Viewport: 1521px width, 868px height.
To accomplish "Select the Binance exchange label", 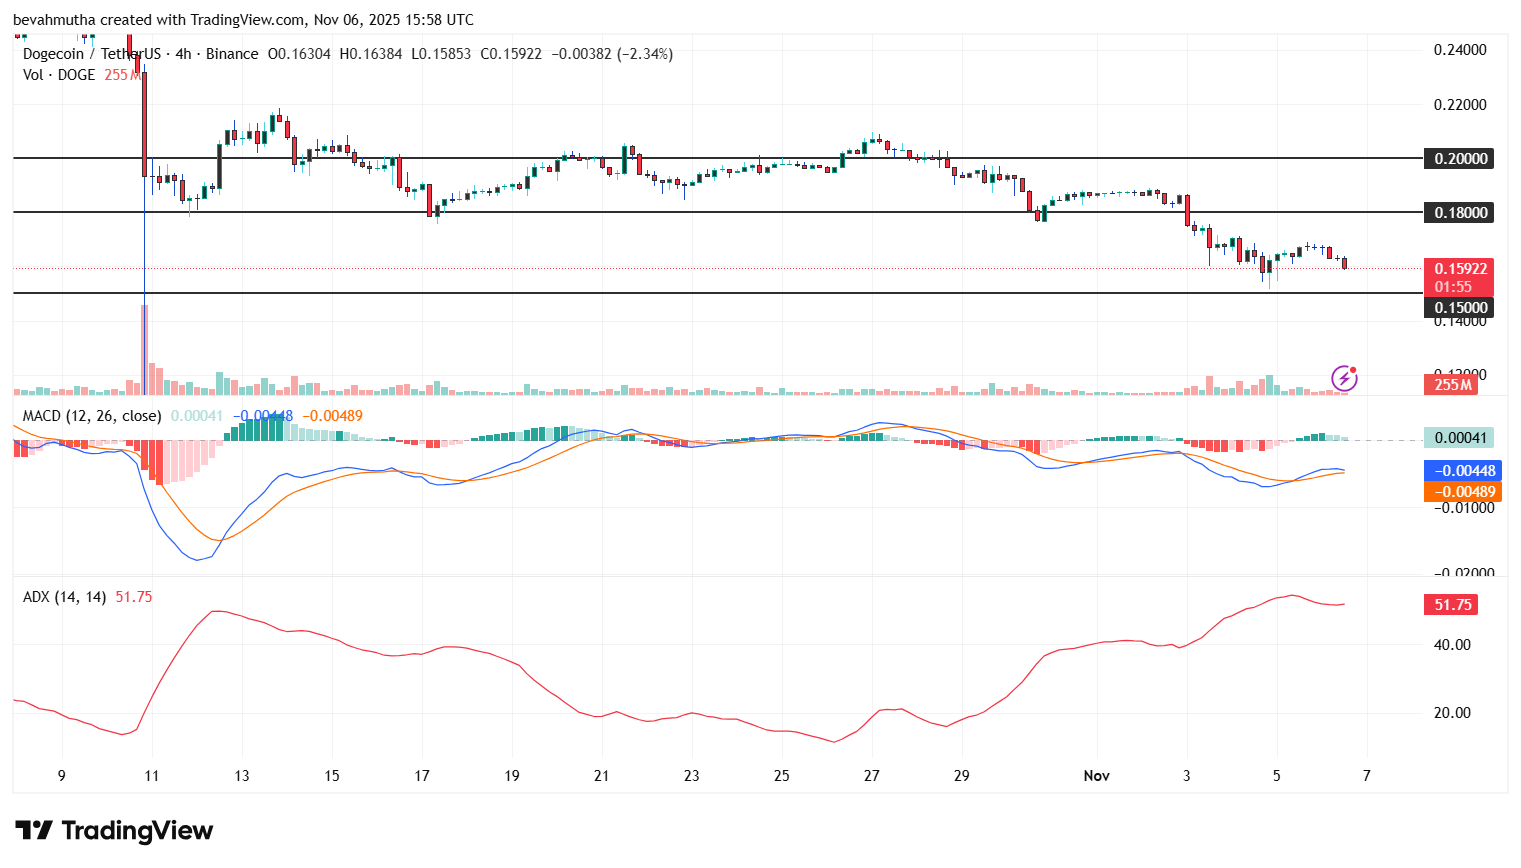I will point(233,53).
